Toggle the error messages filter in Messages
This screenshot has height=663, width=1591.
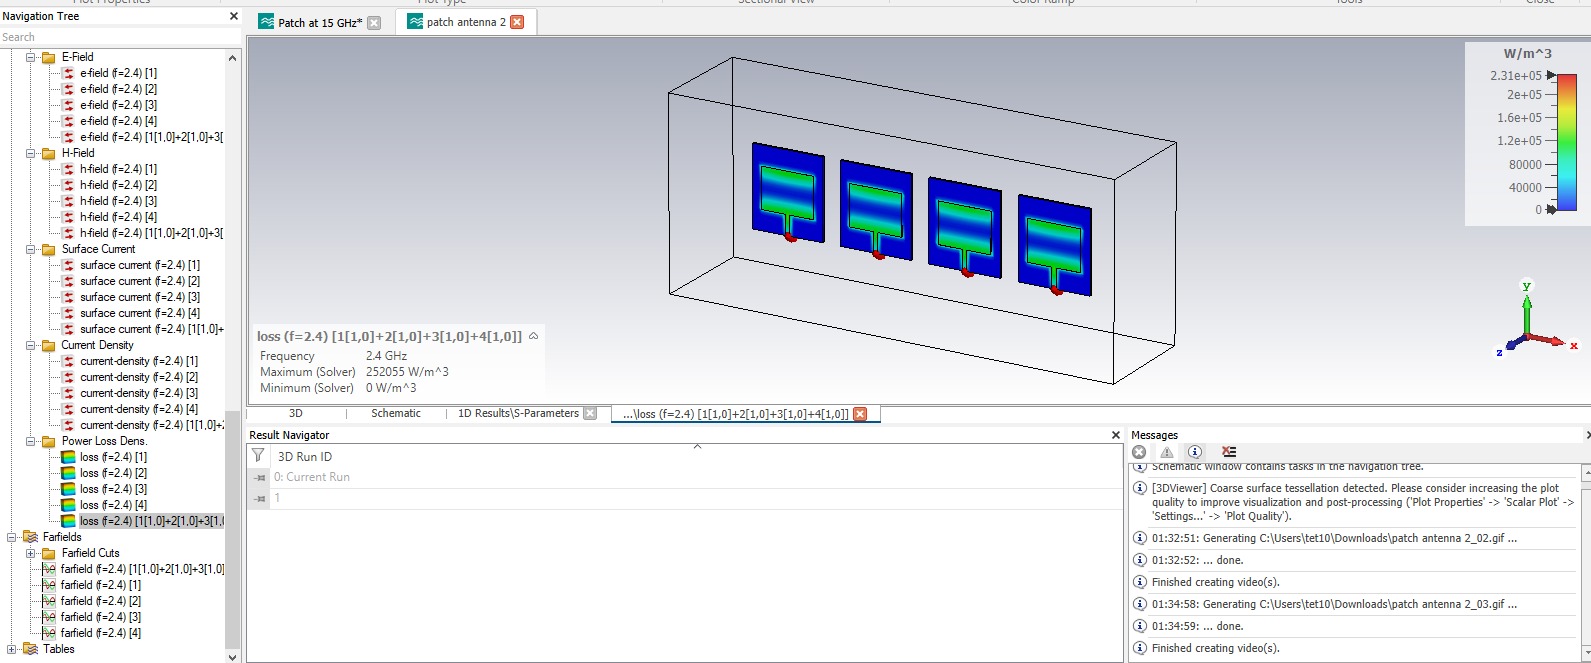click(1139, 452)
